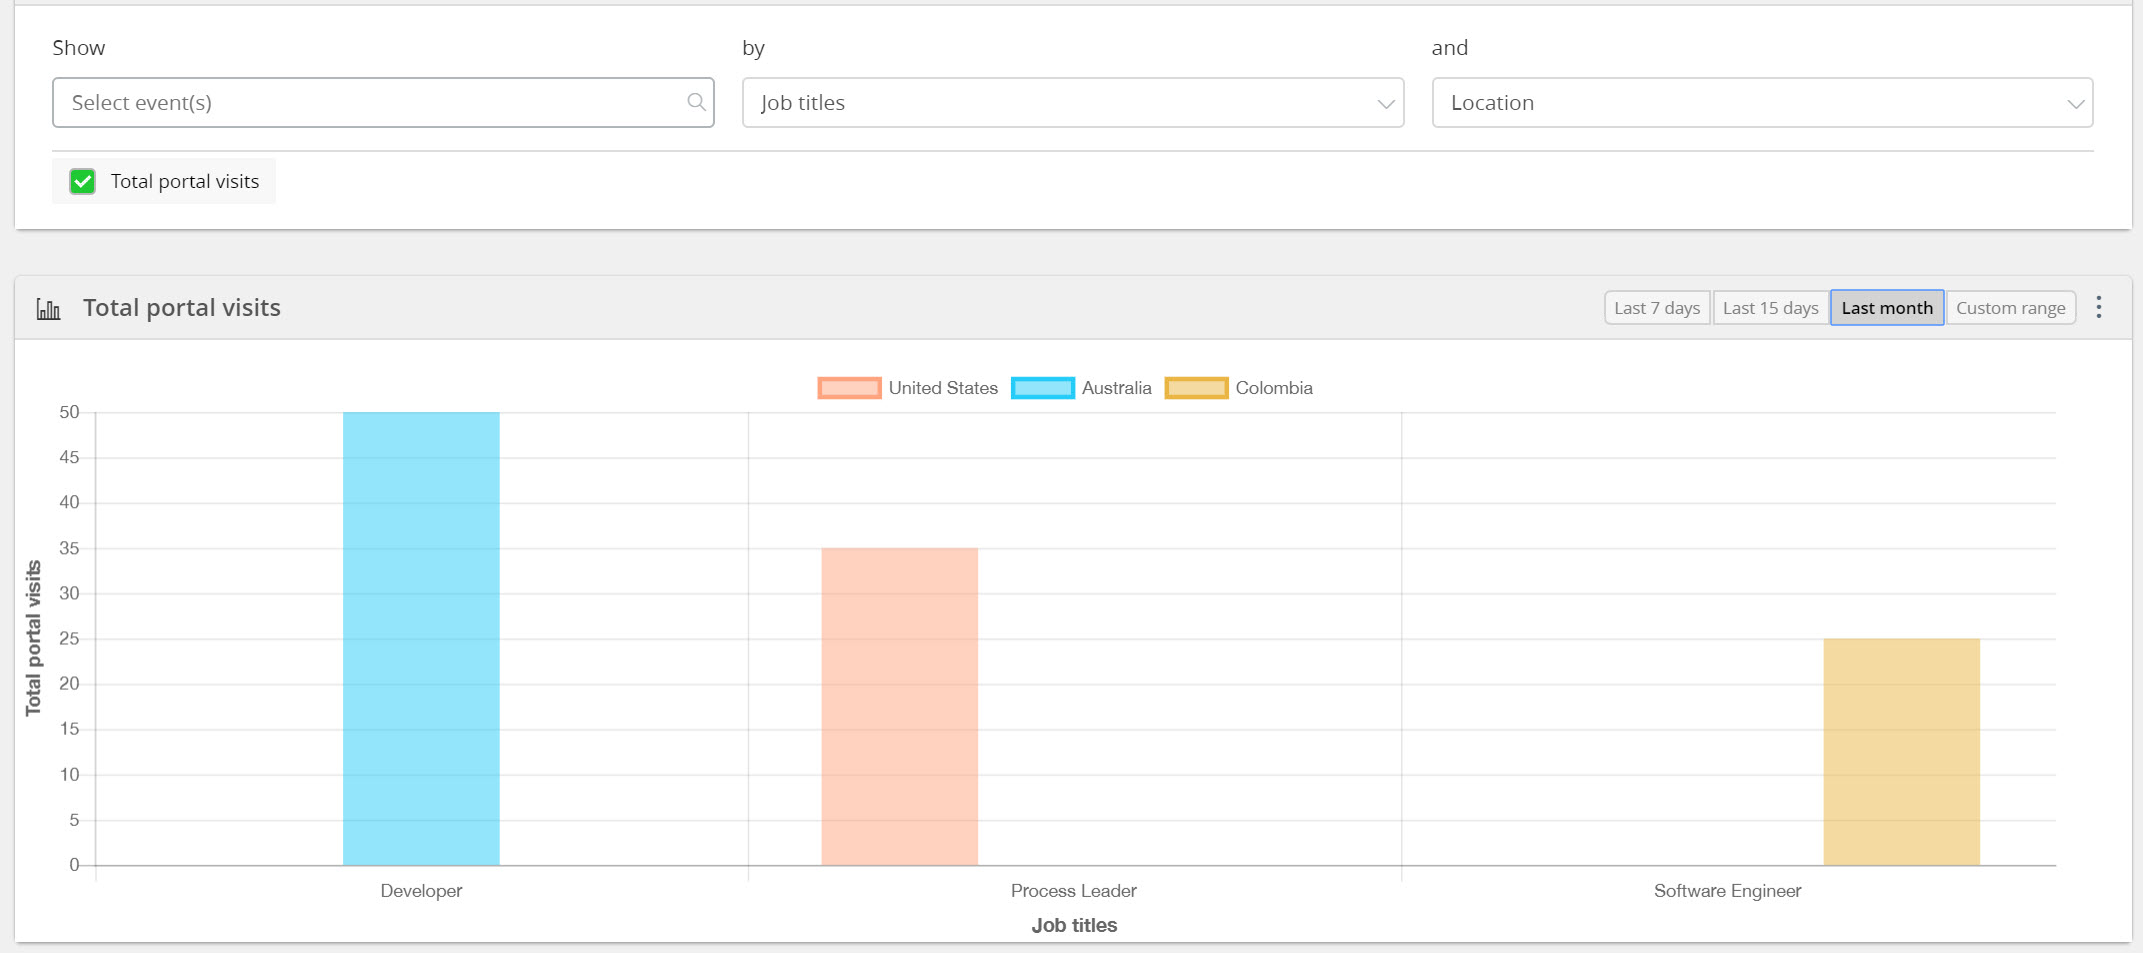Select the Last 15 days range

[x=1770, y=308]
